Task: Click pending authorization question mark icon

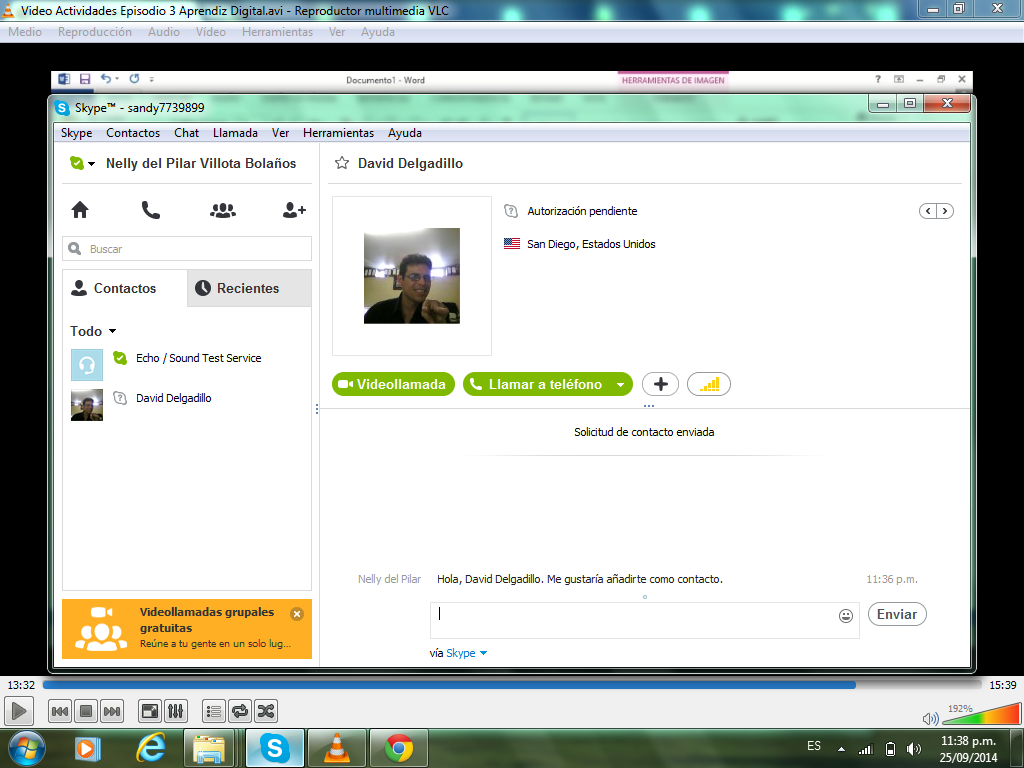Action: [x=511, y=211]
